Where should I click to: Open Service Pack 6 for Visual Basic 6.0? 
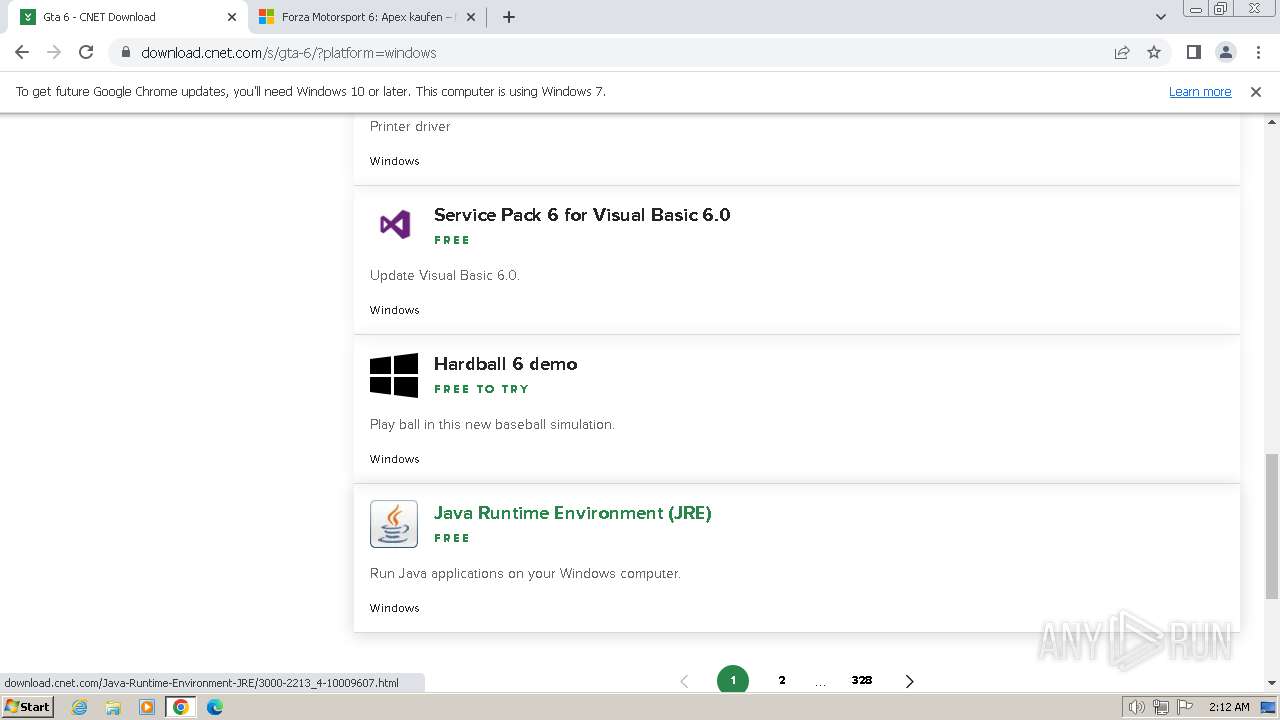click(582, 215)
